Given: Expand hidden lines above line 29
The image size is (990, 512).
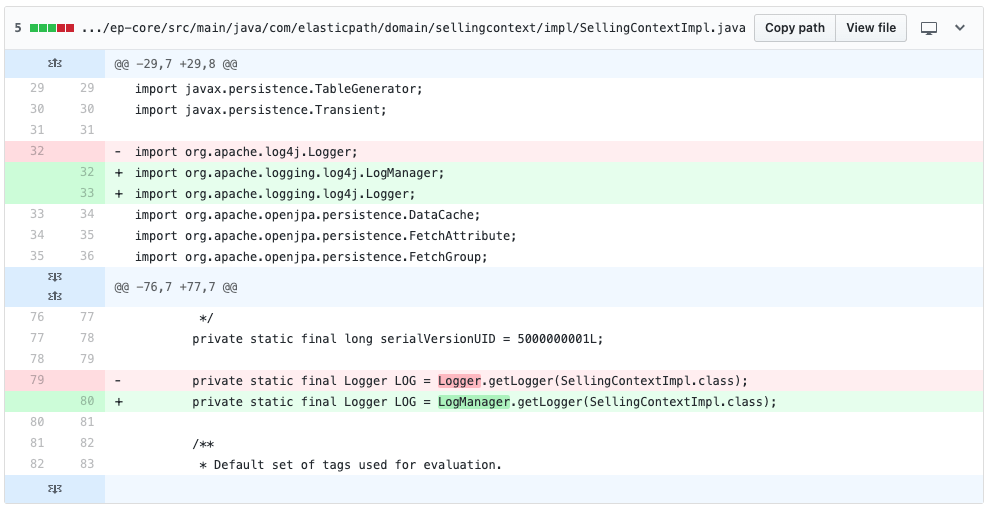Looking at the screenshot, I should (x=55, y=64).
